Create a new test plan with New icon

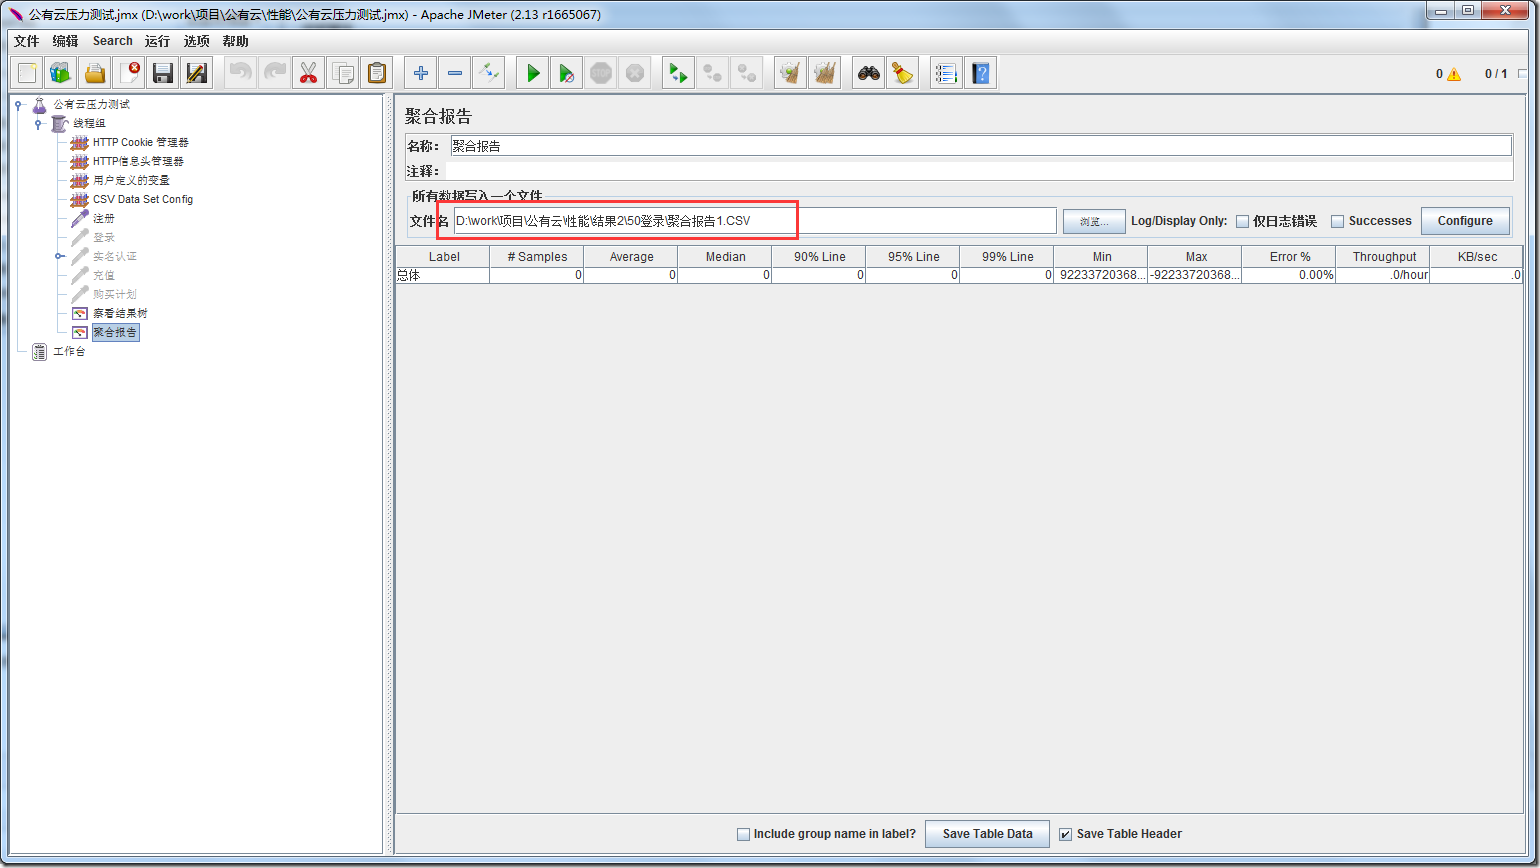[28, 73]
